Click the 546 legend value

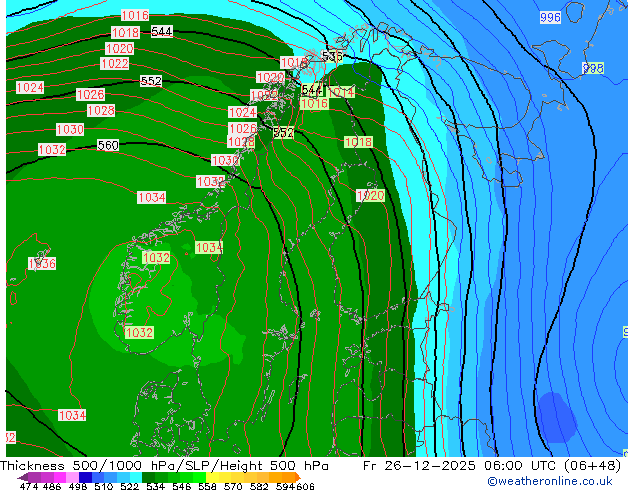182,486
